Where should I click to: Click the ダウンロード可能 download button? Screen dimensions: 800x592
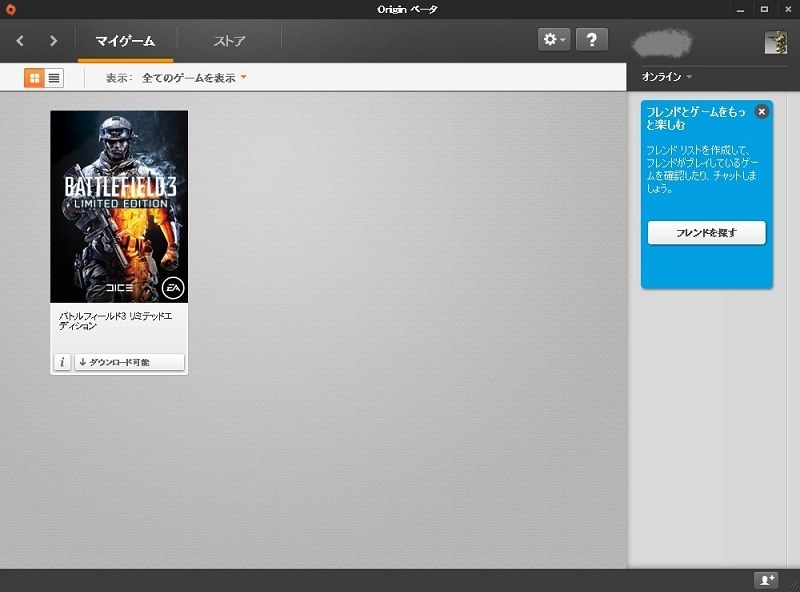(130, 362)
